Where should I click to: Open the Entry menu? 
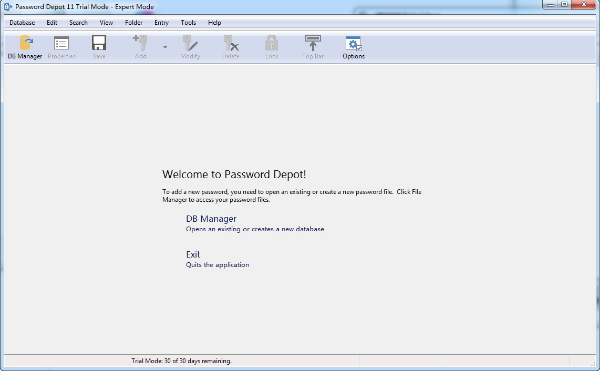161,23
